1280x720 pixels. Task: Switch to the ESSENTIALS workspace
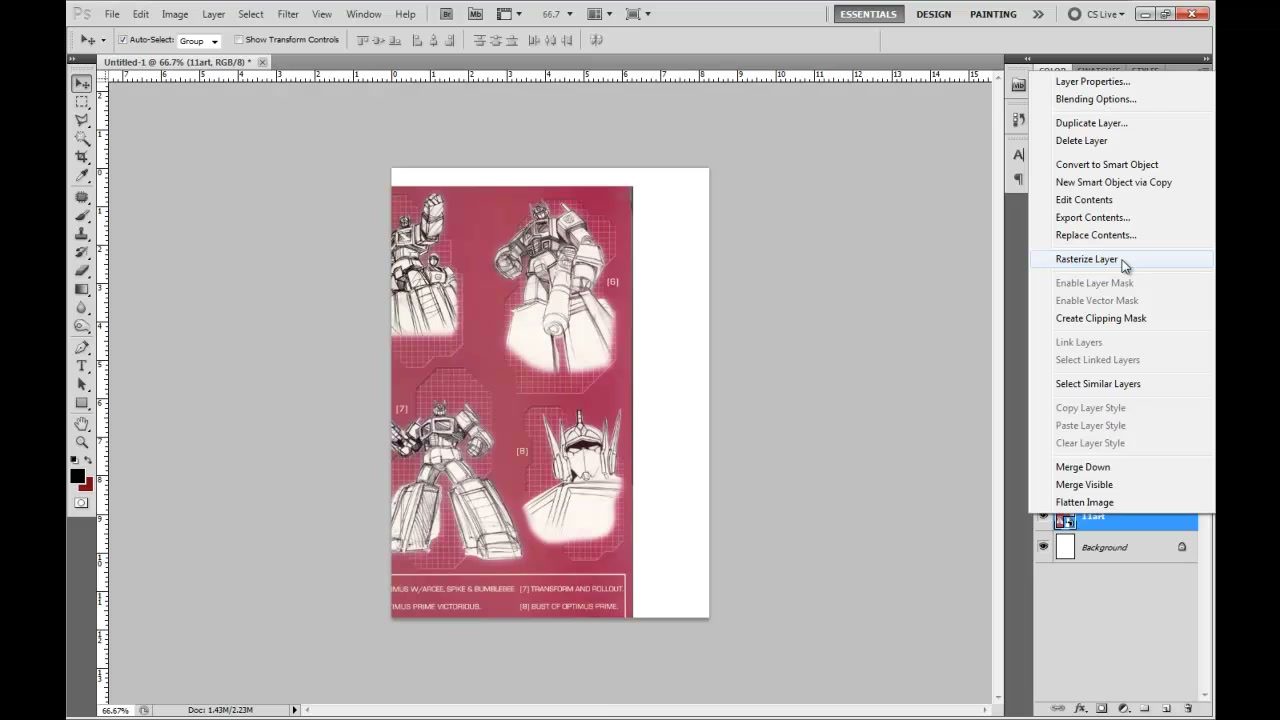click(x=868, y=14)
